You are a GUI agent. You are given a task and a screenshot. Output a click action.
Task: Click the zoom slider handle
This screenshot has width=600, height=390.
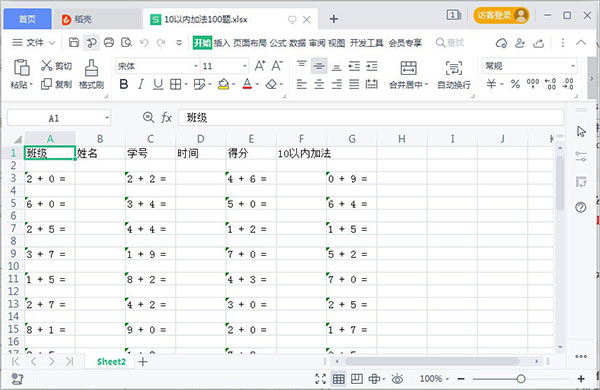[520, 379]
